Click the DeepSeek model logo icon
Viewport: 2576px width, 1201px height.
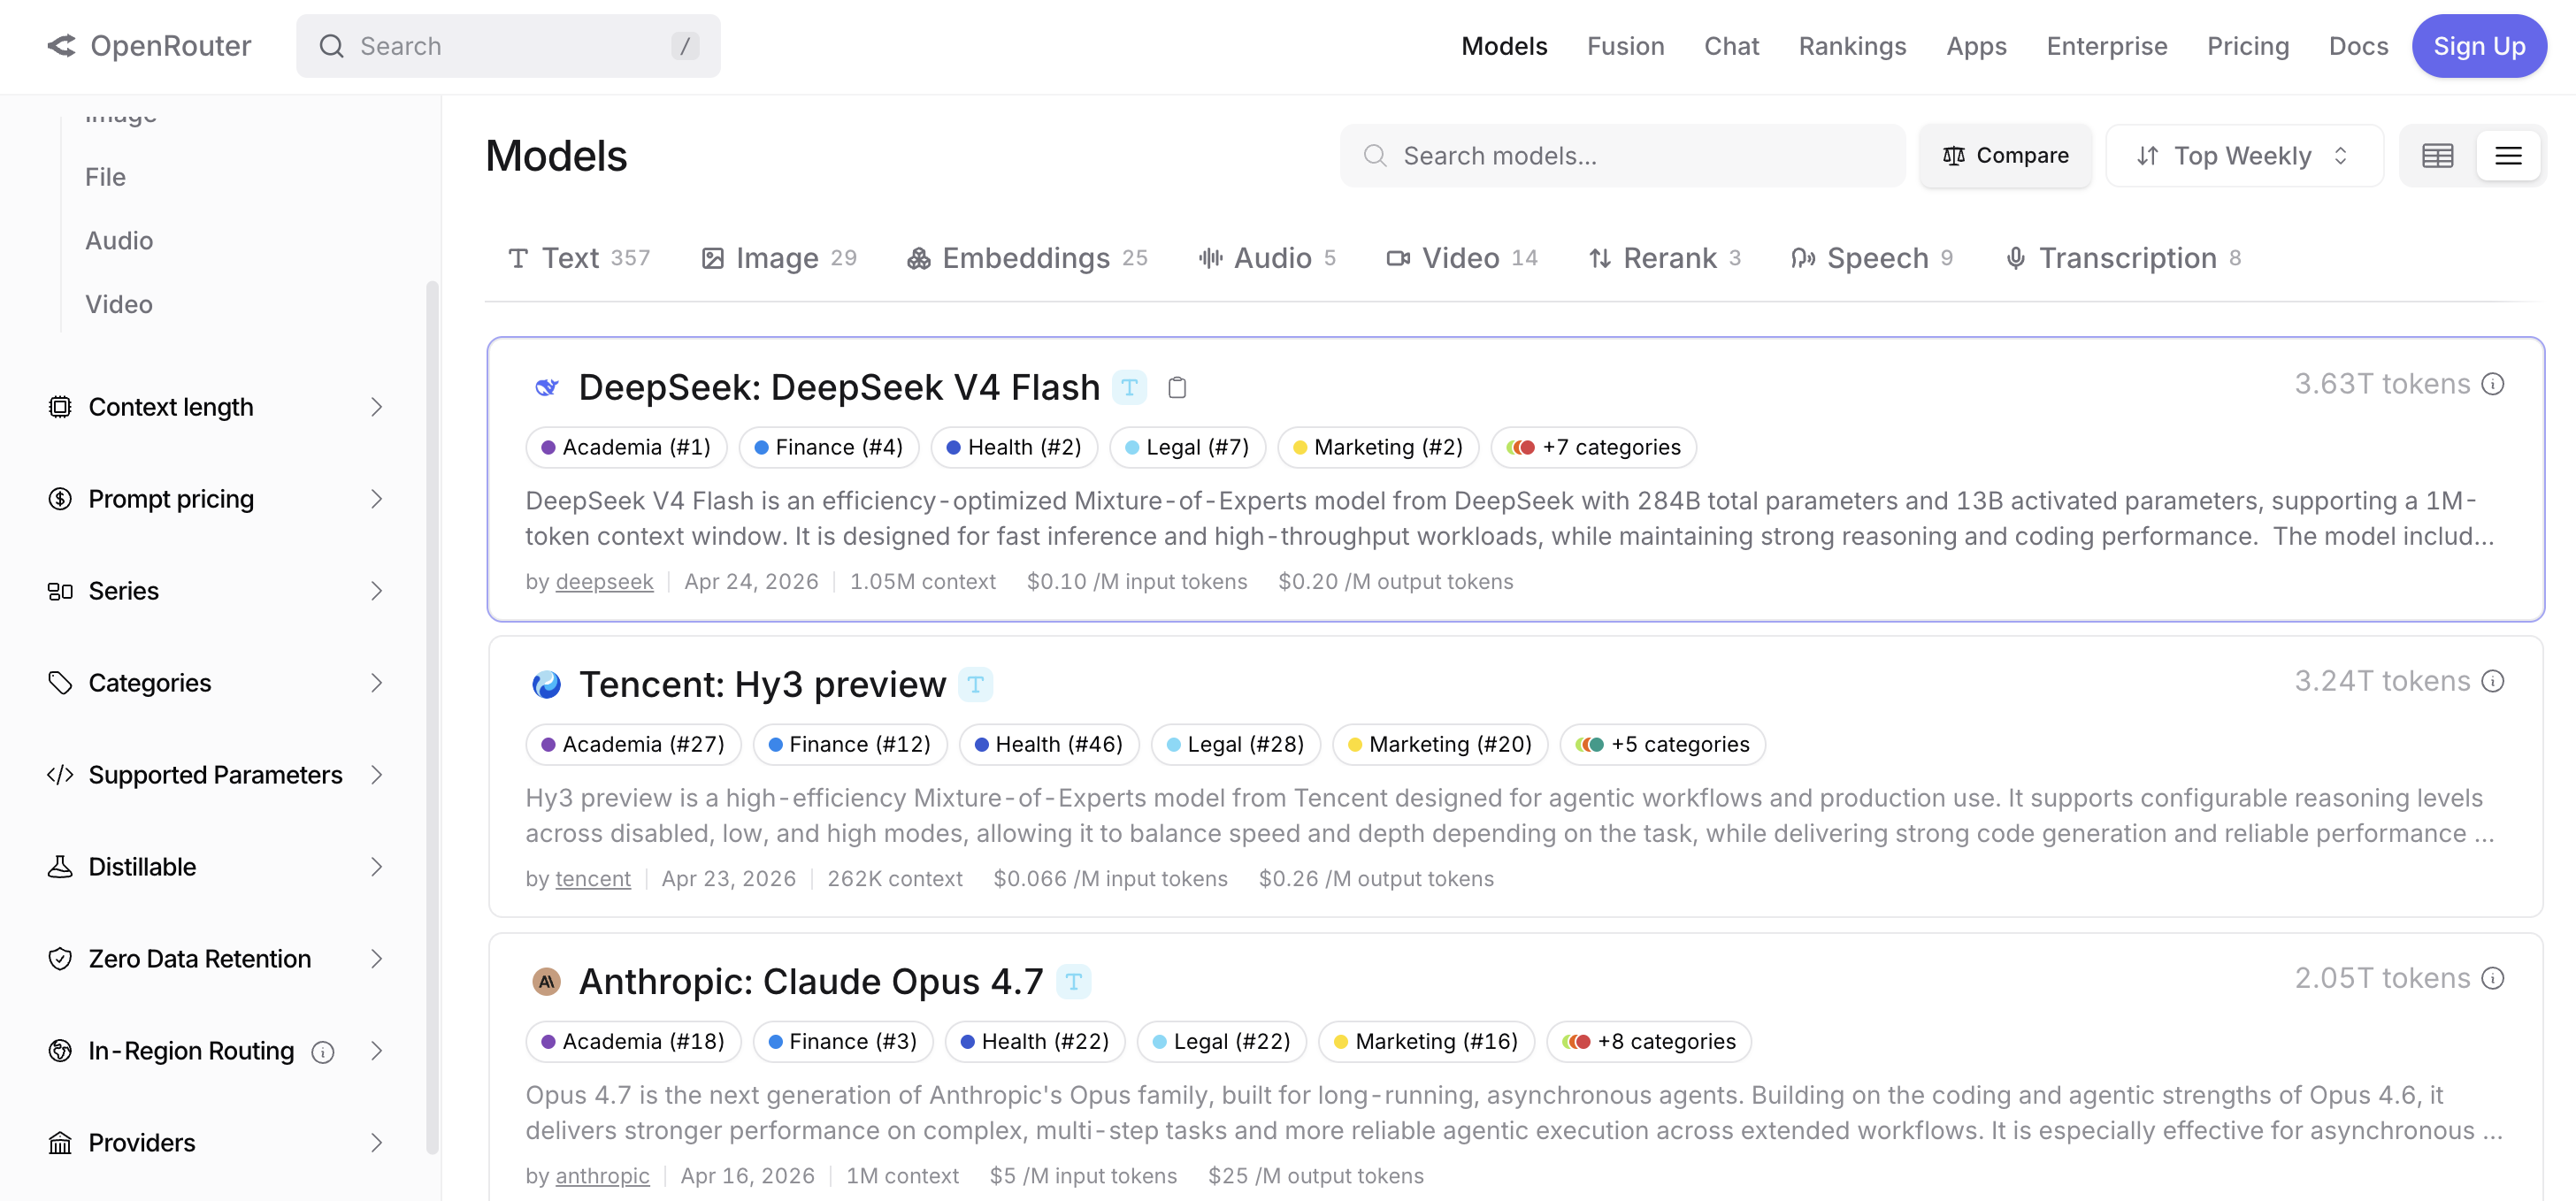(x=546, y=387)
